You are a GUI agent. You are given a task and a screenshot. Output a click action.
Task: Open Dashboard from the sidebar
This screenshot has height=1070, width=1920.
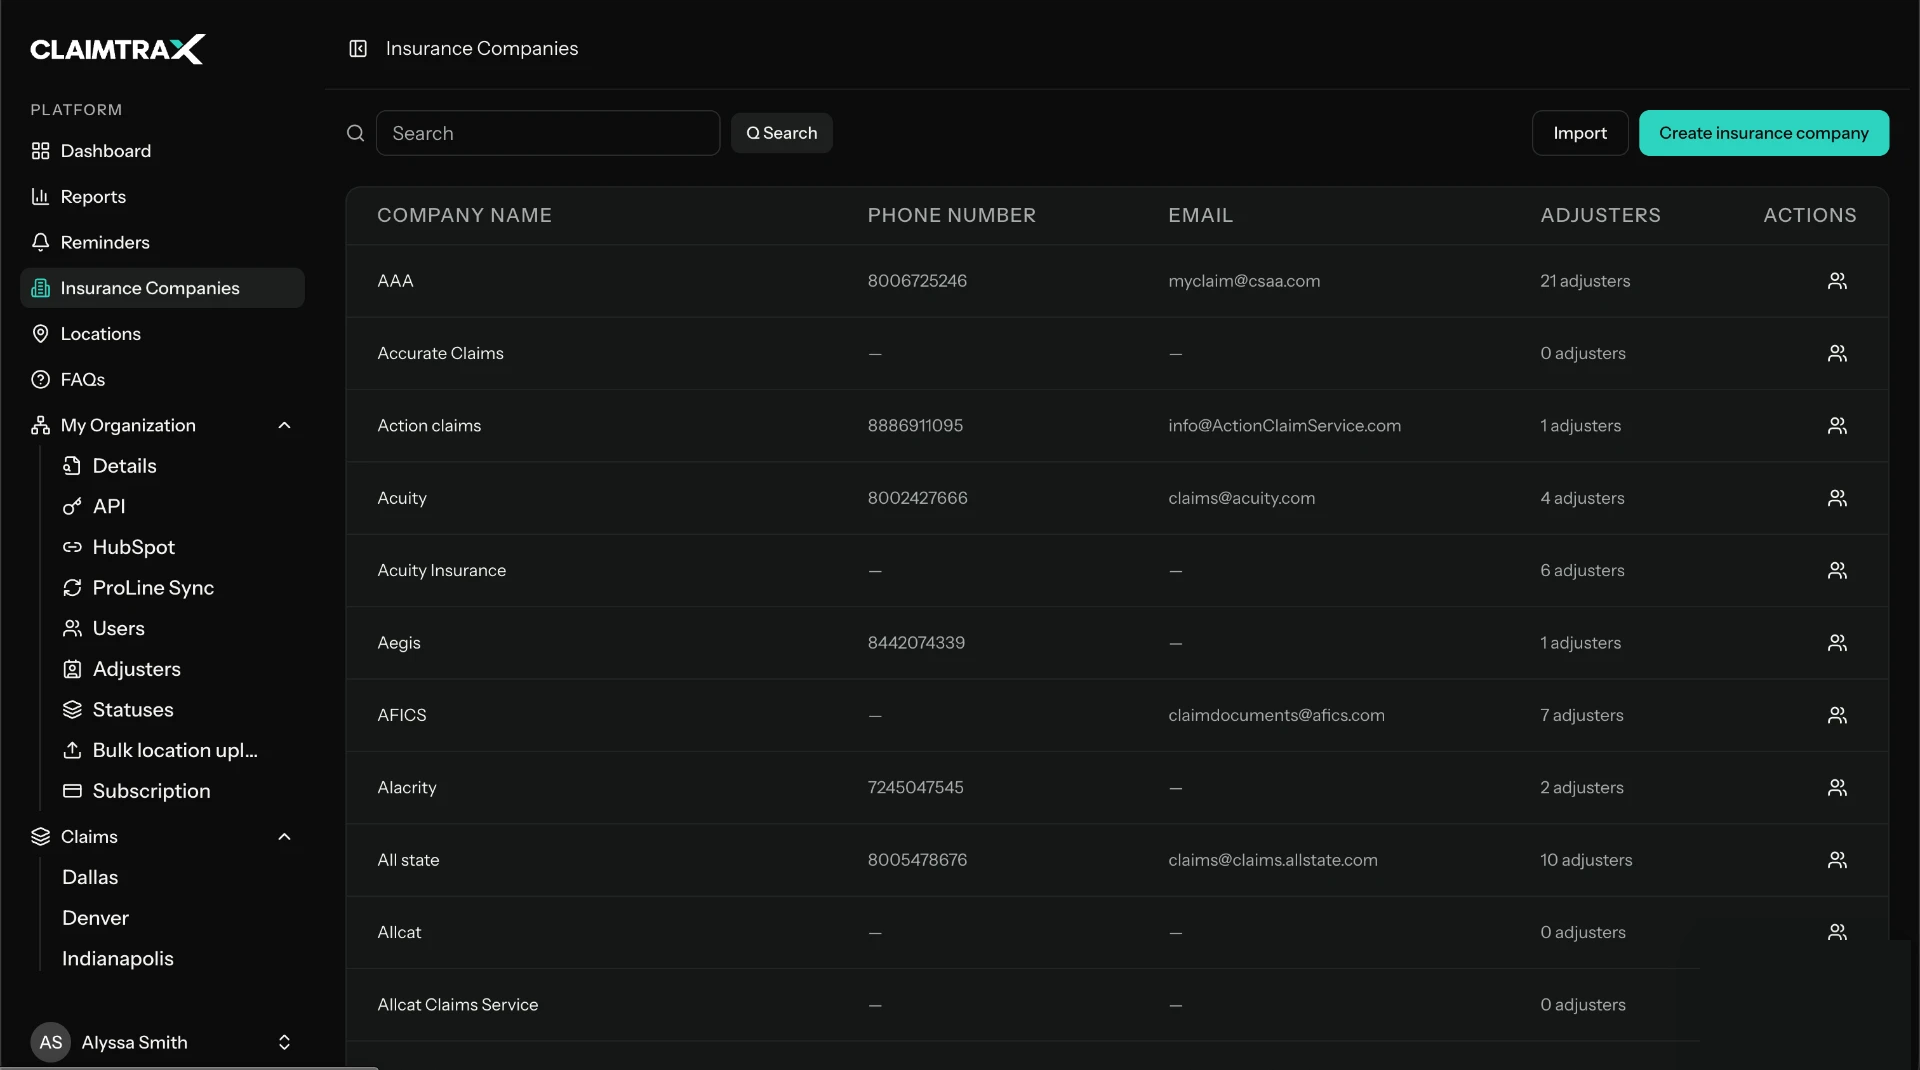162,151
